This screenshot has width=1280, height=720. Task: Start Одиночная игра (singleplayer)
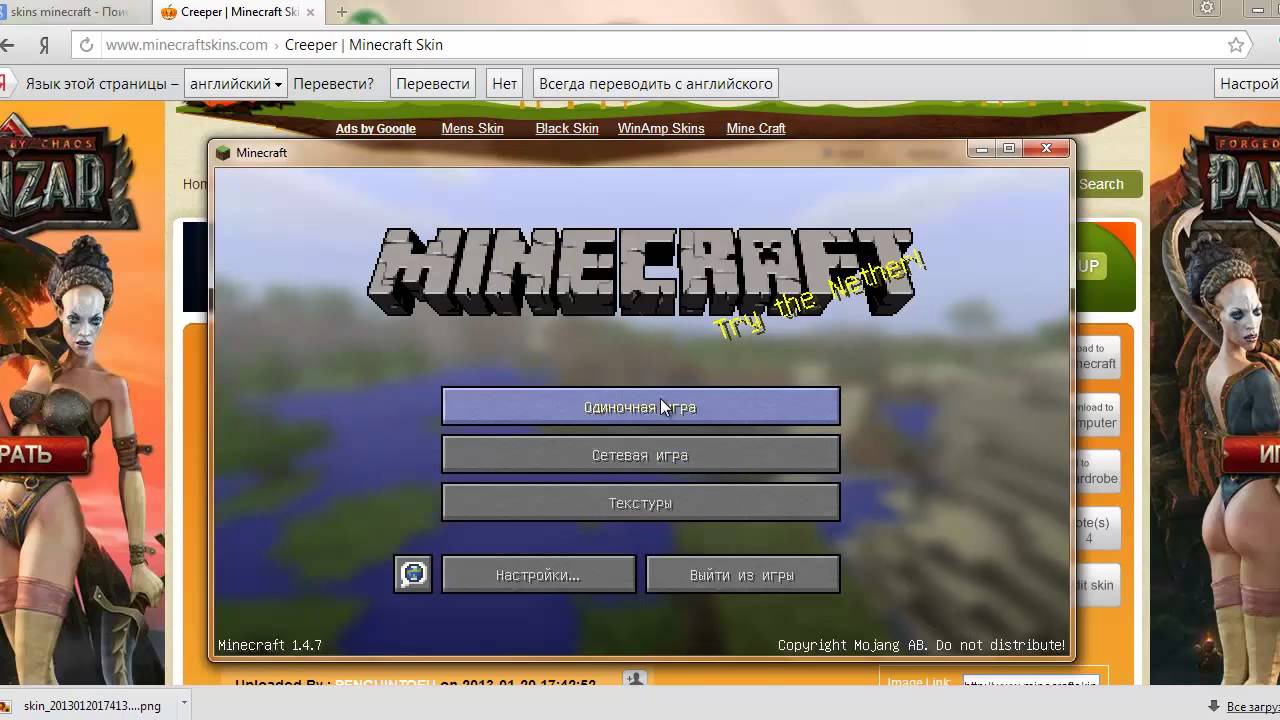click(x=641, y=407)
